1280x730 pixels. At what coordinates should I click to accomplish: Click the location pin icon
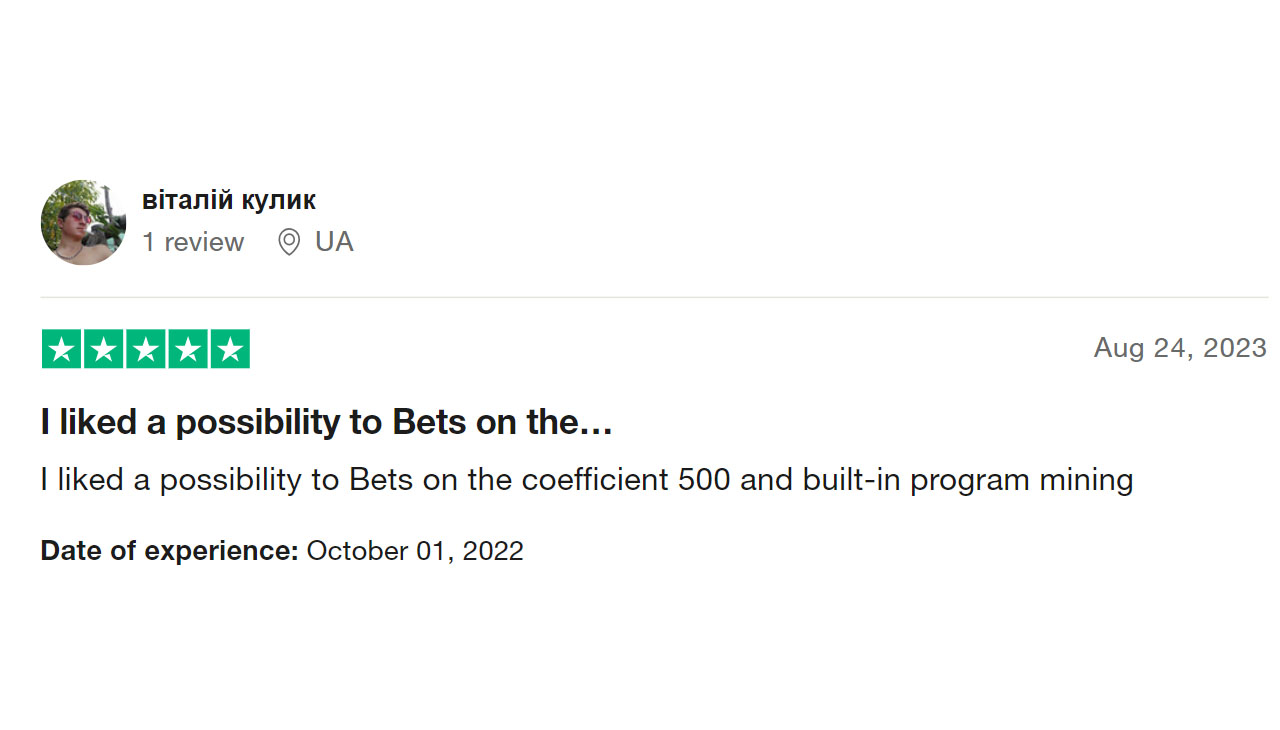coord(289,242)
